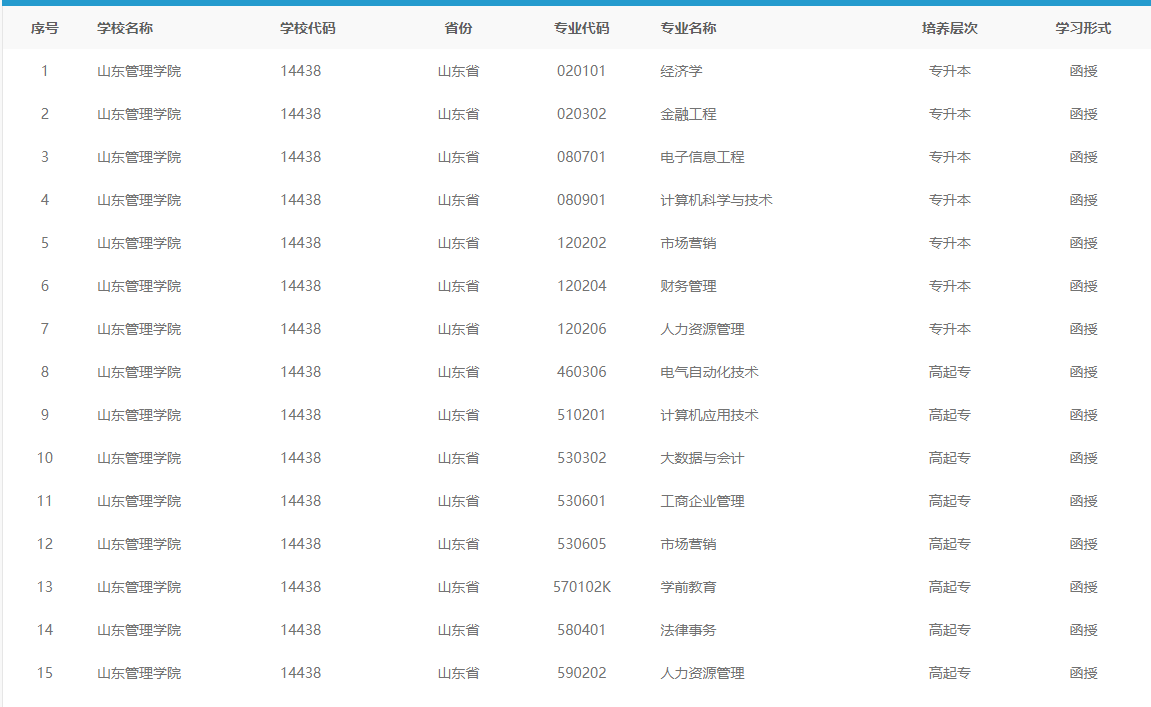This screenshot has width=1151, height=707.
Task: Click row number 9 in 序号 column
Action: 45,416
